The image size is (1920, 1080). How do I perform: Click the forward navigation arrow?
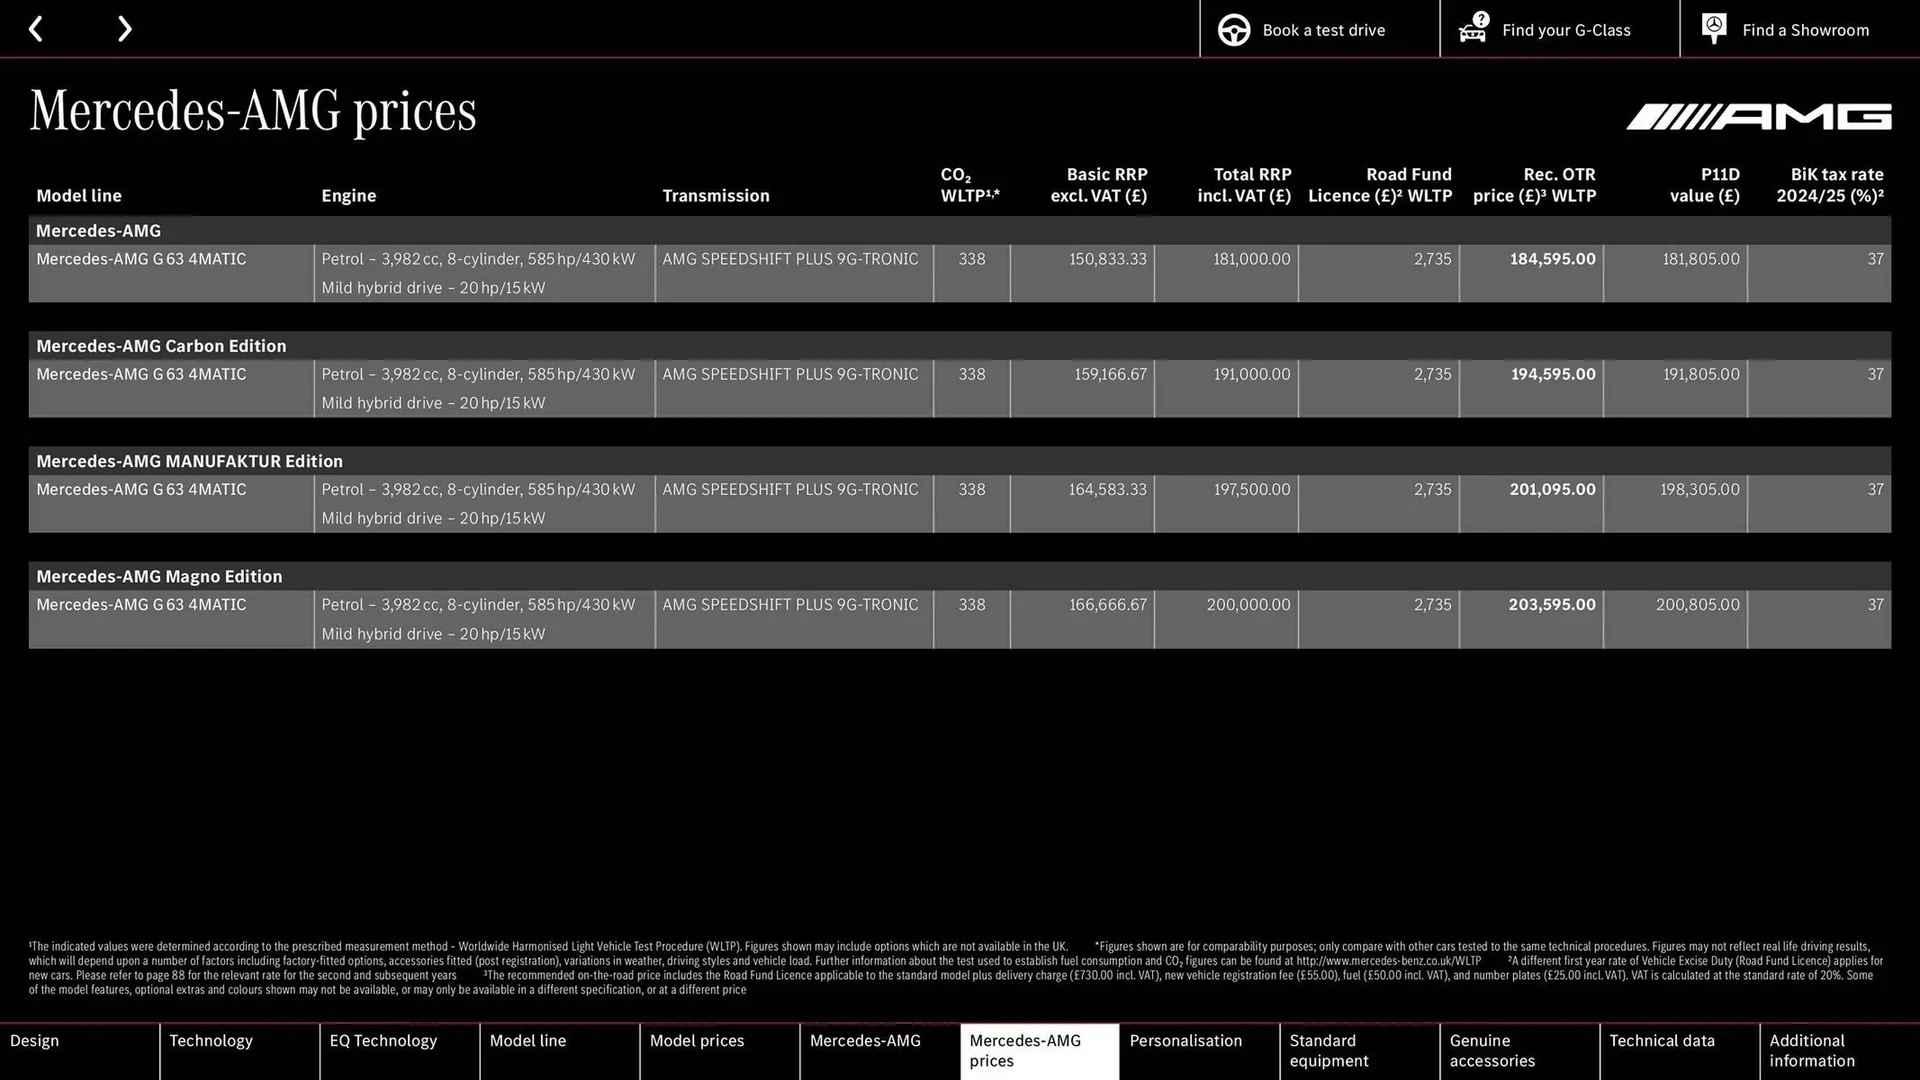pyautogui.click(x=124, y=28)
